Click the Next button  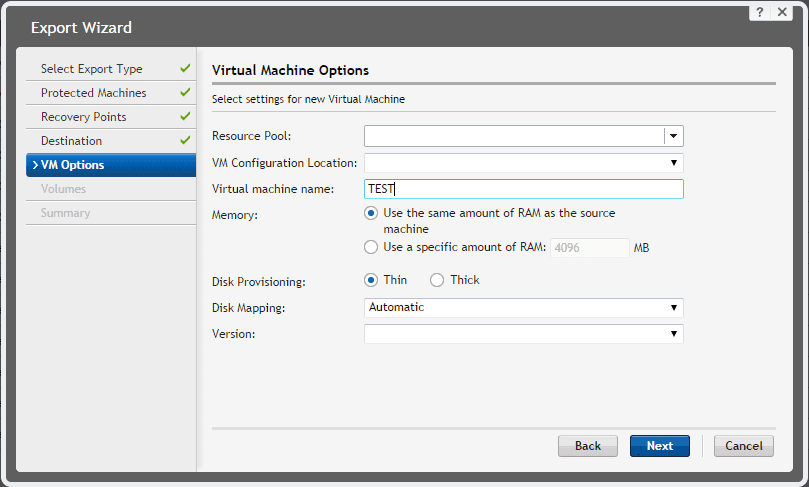click(x=660, y=446)
